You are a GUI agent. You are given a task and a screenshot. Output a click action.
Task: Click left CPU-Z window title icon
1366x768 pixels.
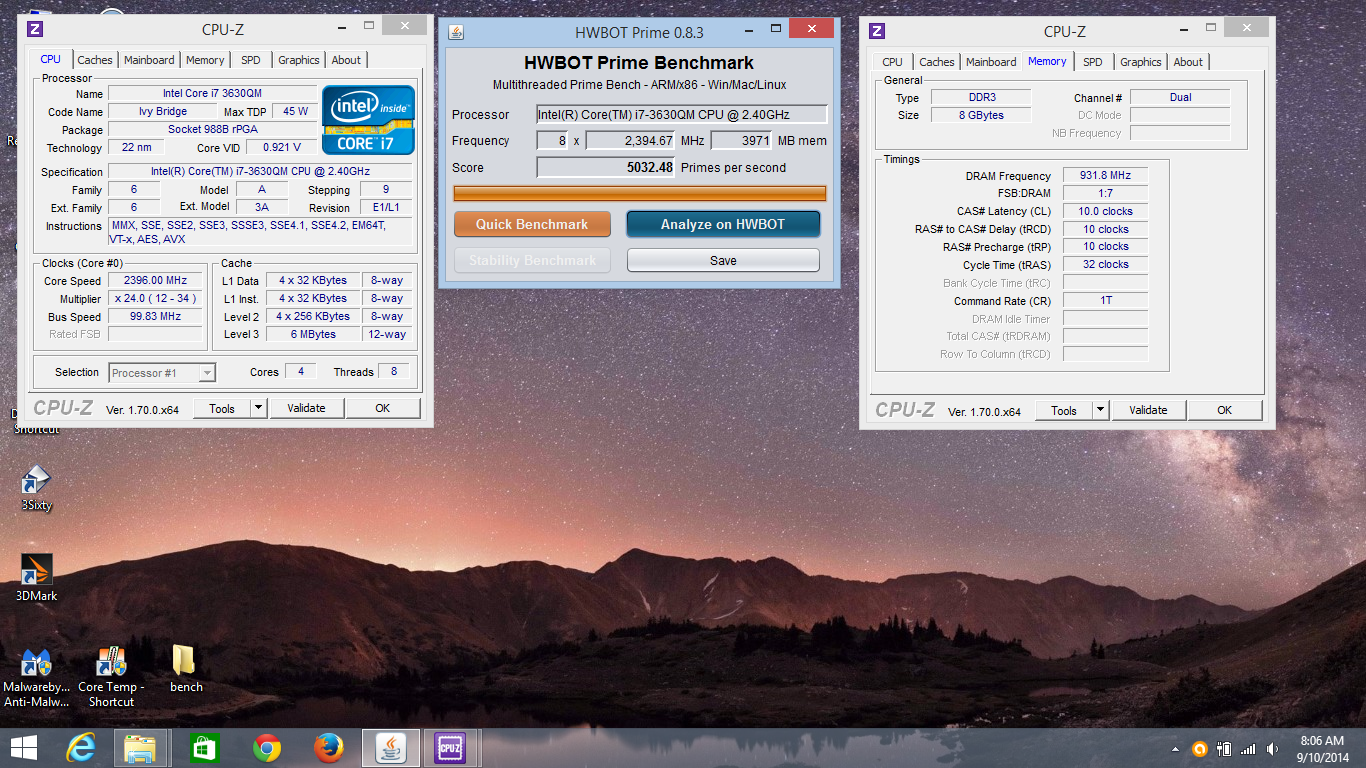point(35,29)
